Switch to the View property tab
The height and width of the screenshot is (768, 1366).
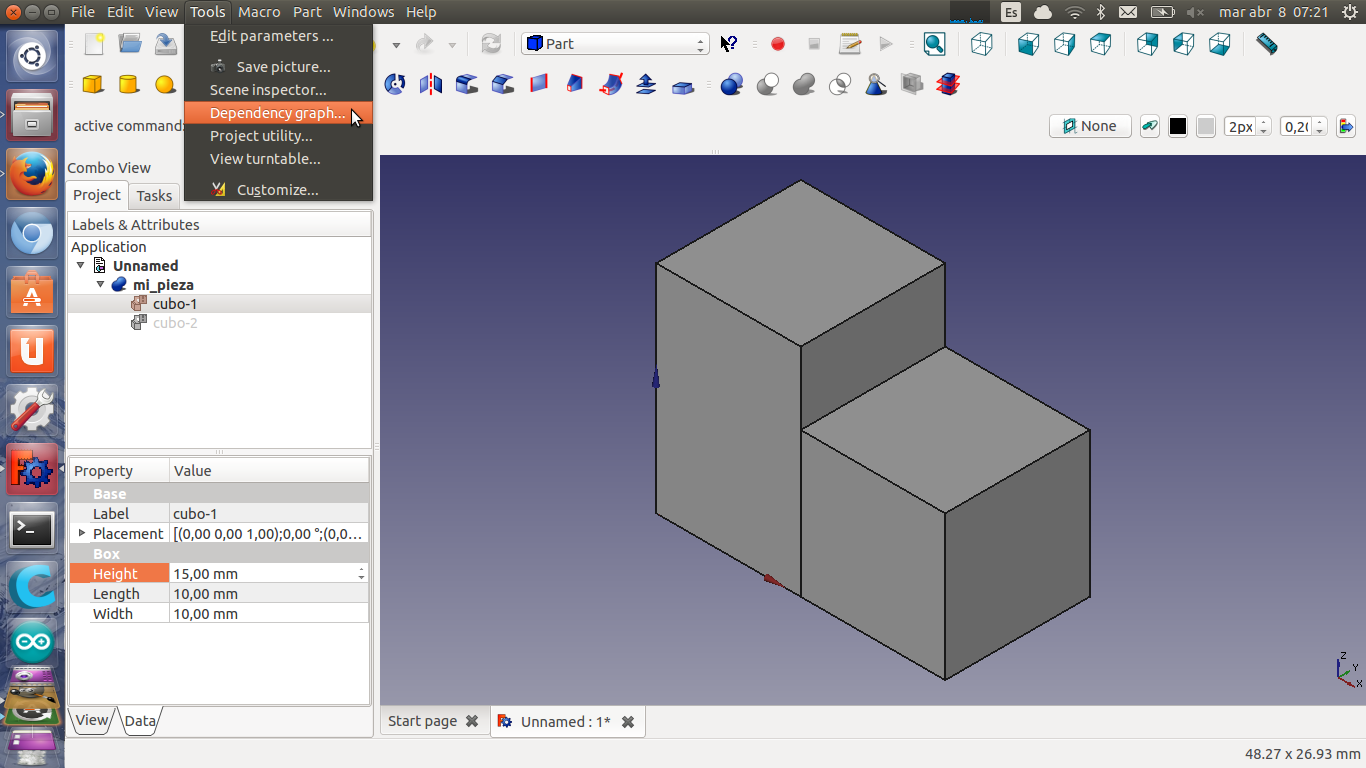click(92, 720)
